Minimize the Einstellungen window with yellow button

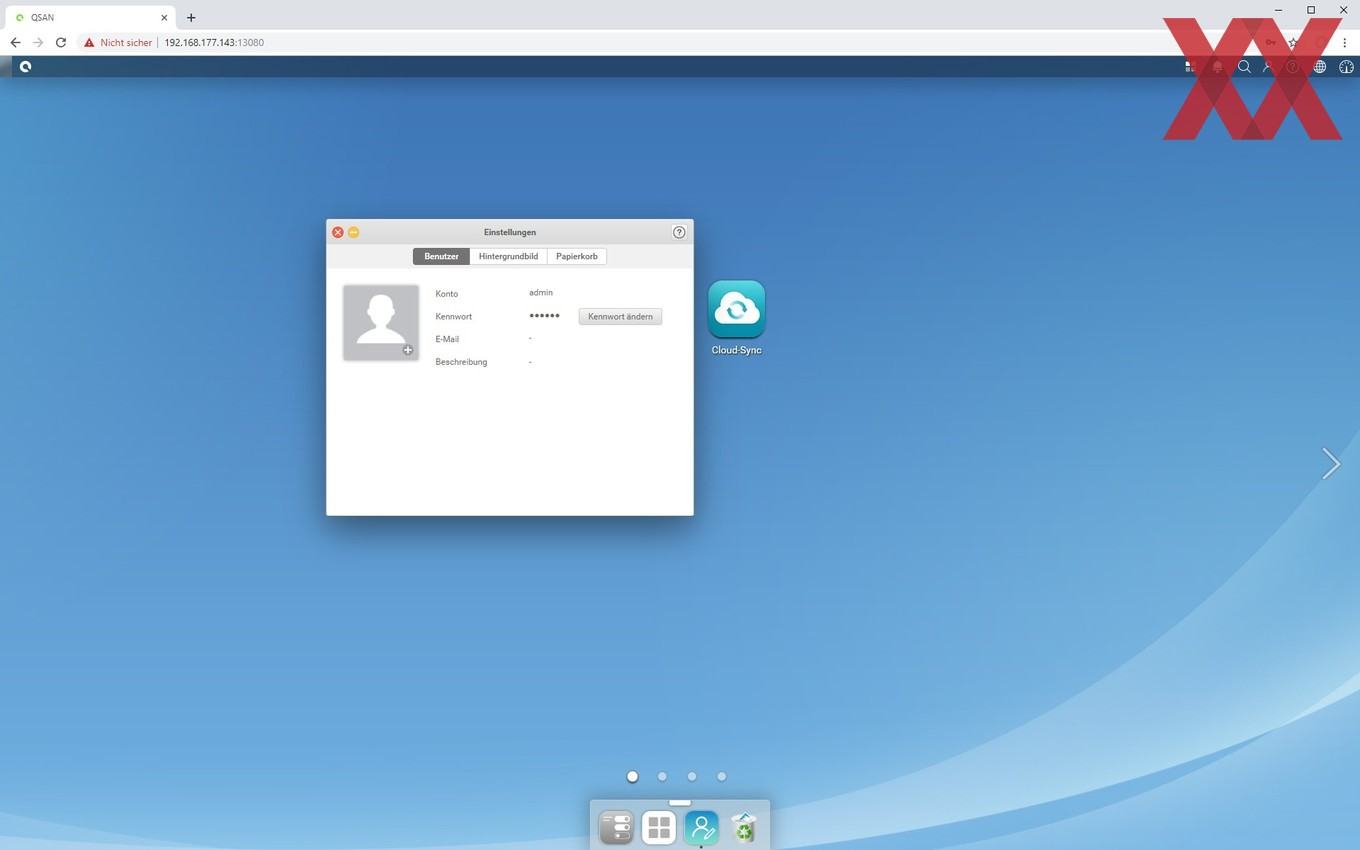coord(353,232)
